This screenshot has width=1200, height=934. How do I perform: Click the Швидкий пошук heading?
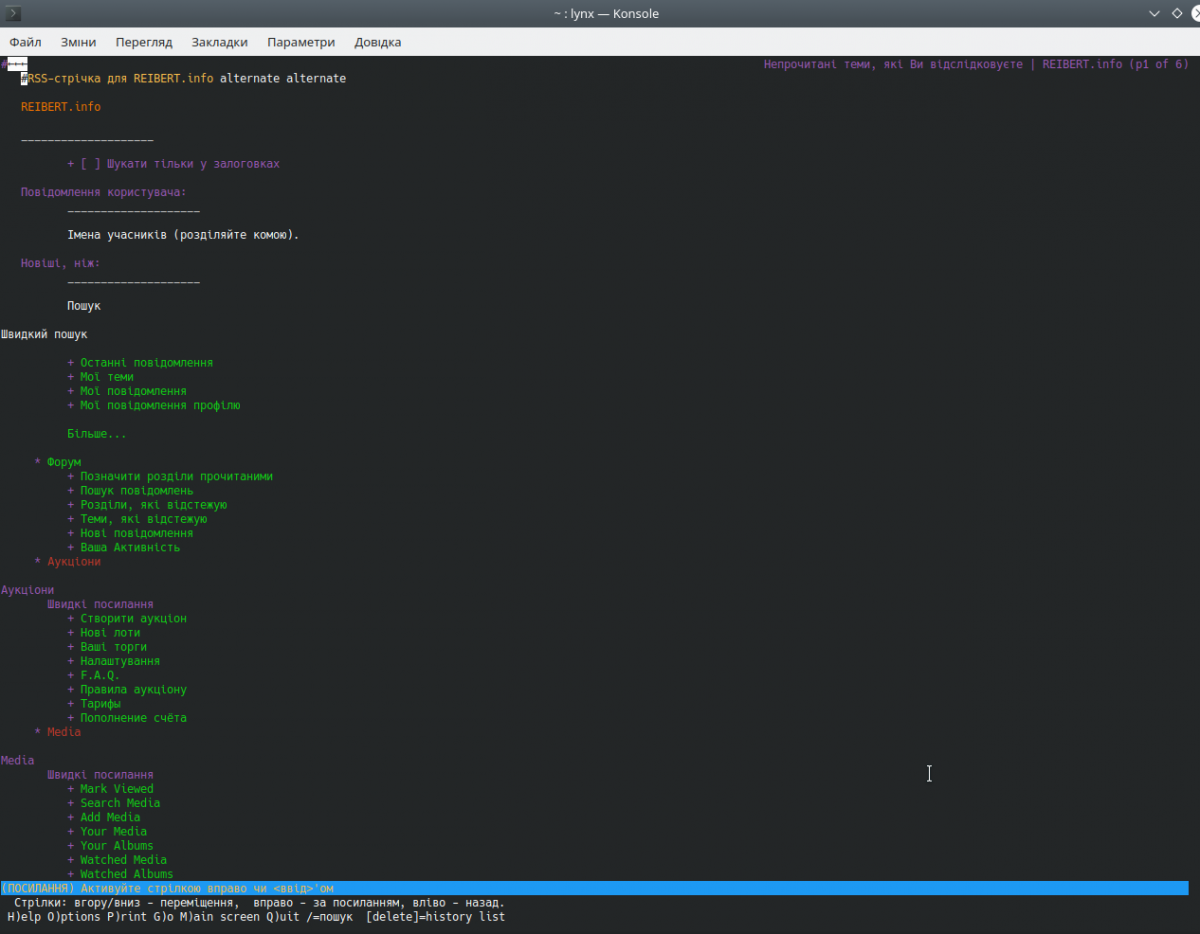[x=44, y=334]
